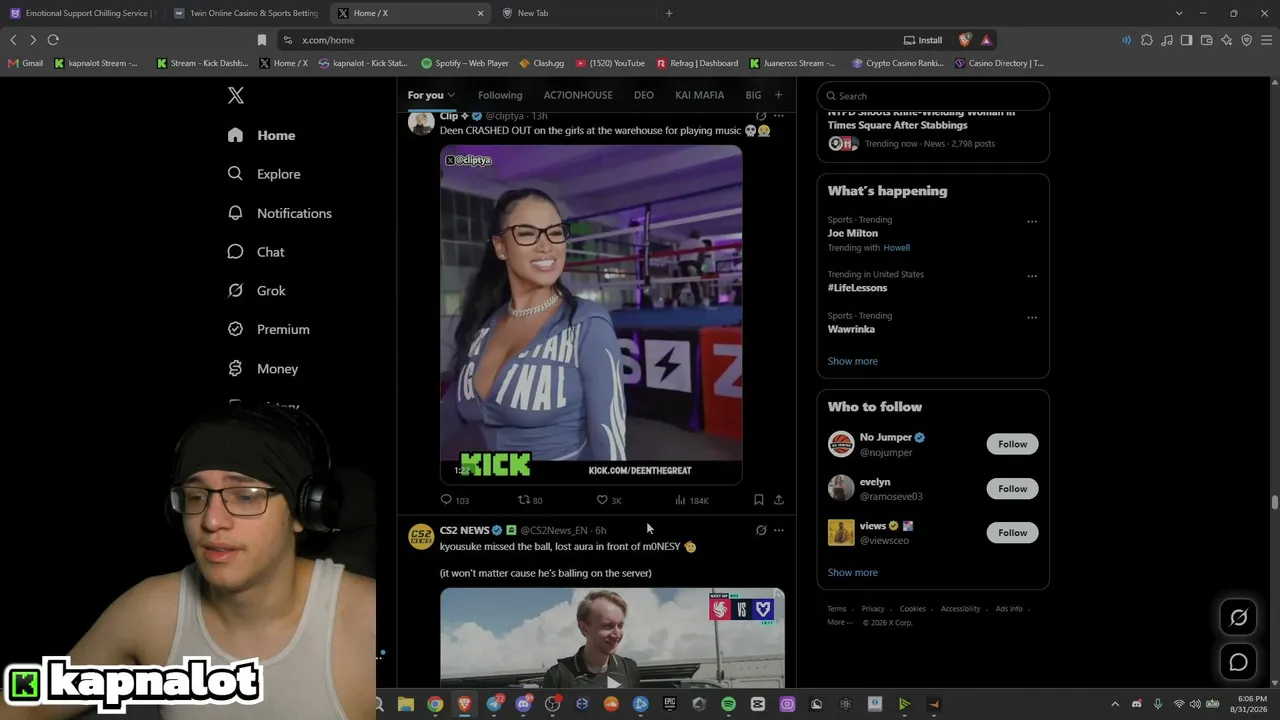Open the Clash.gg bookmark
The width and height of the screenshot is (1280, 720).
541,63
